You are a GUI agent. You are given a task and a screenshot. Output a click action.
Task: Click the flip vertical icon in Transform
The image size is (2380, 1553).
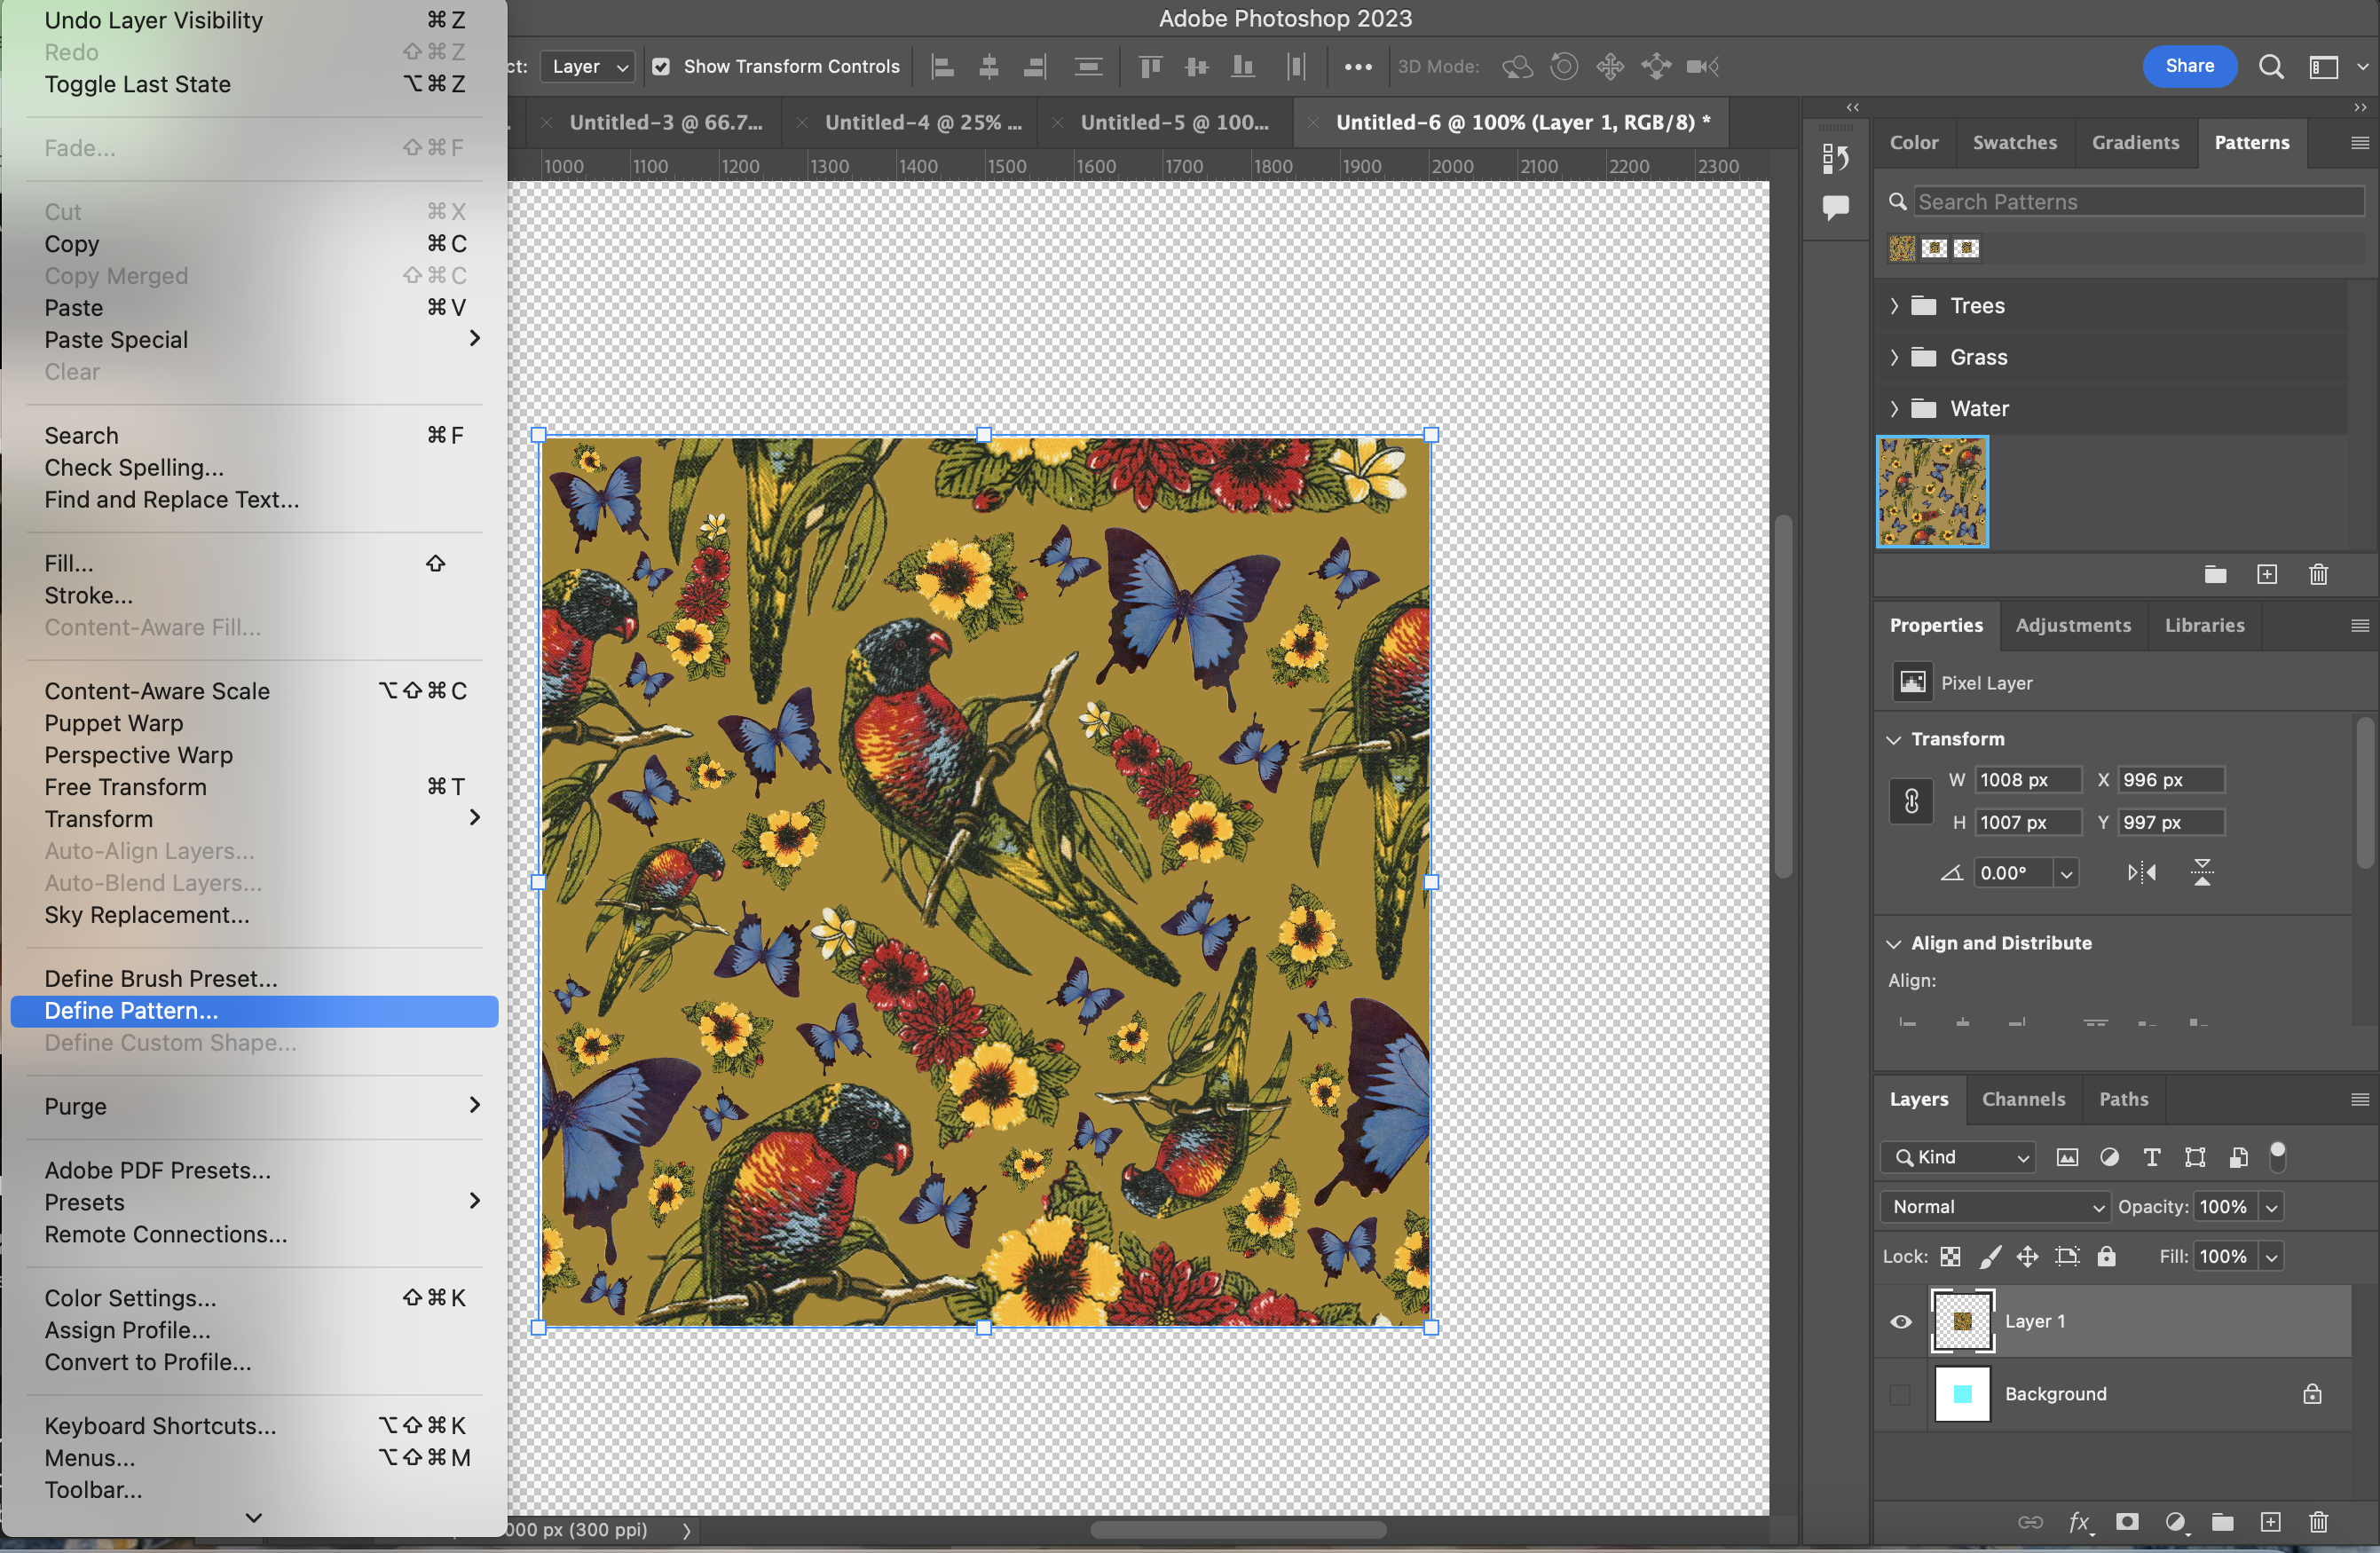point(2202,872)
